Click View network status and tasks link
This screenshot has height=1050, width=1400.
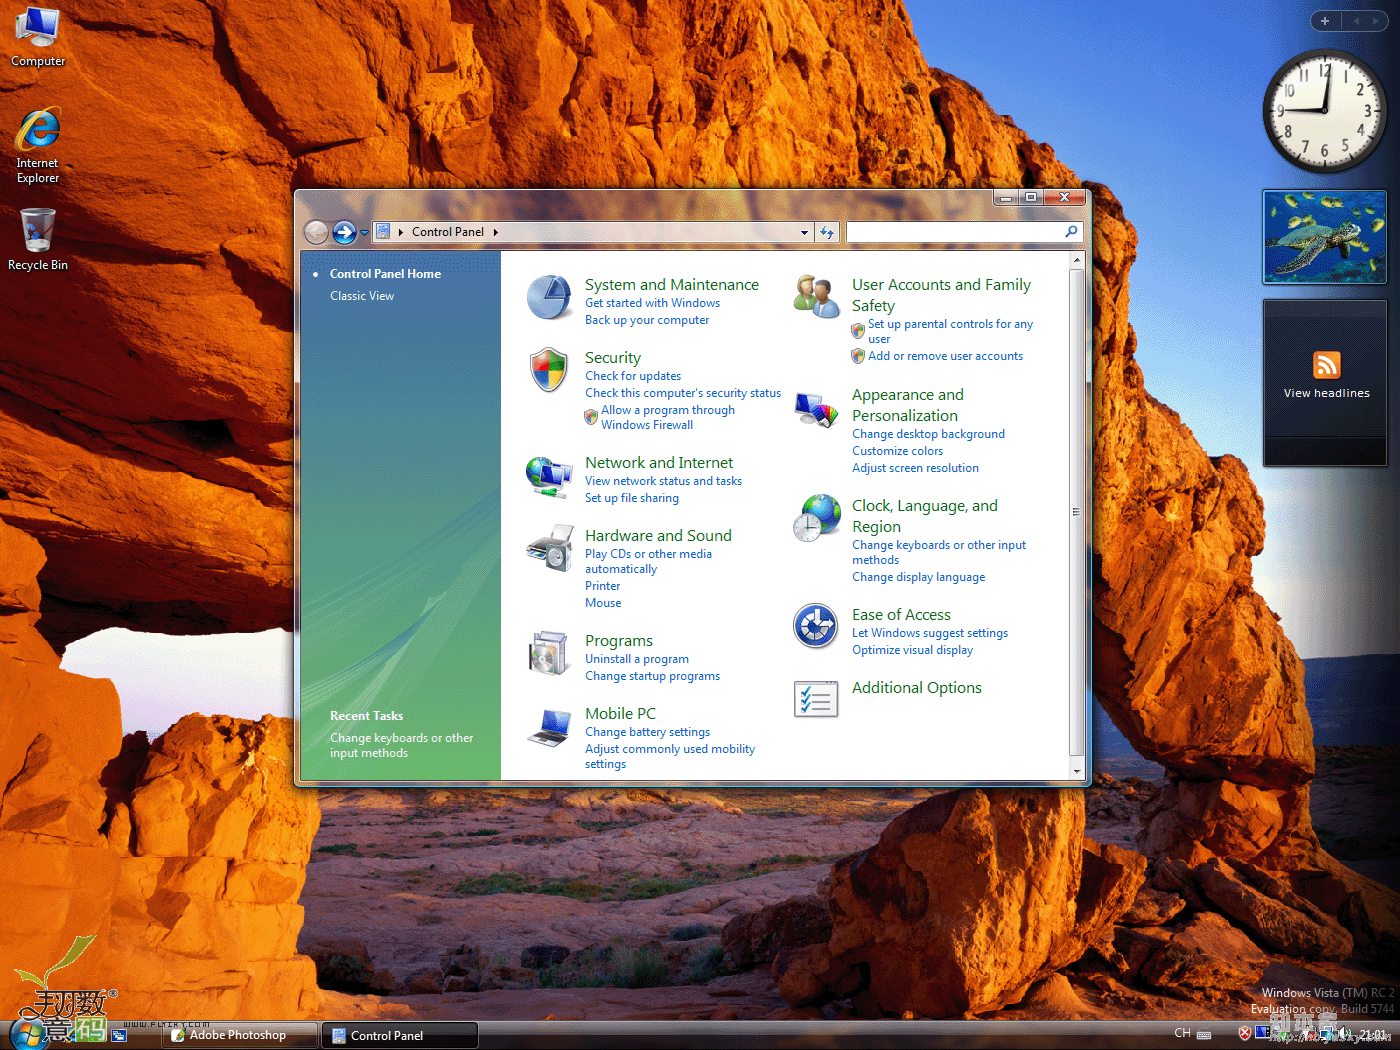(663, 481)
